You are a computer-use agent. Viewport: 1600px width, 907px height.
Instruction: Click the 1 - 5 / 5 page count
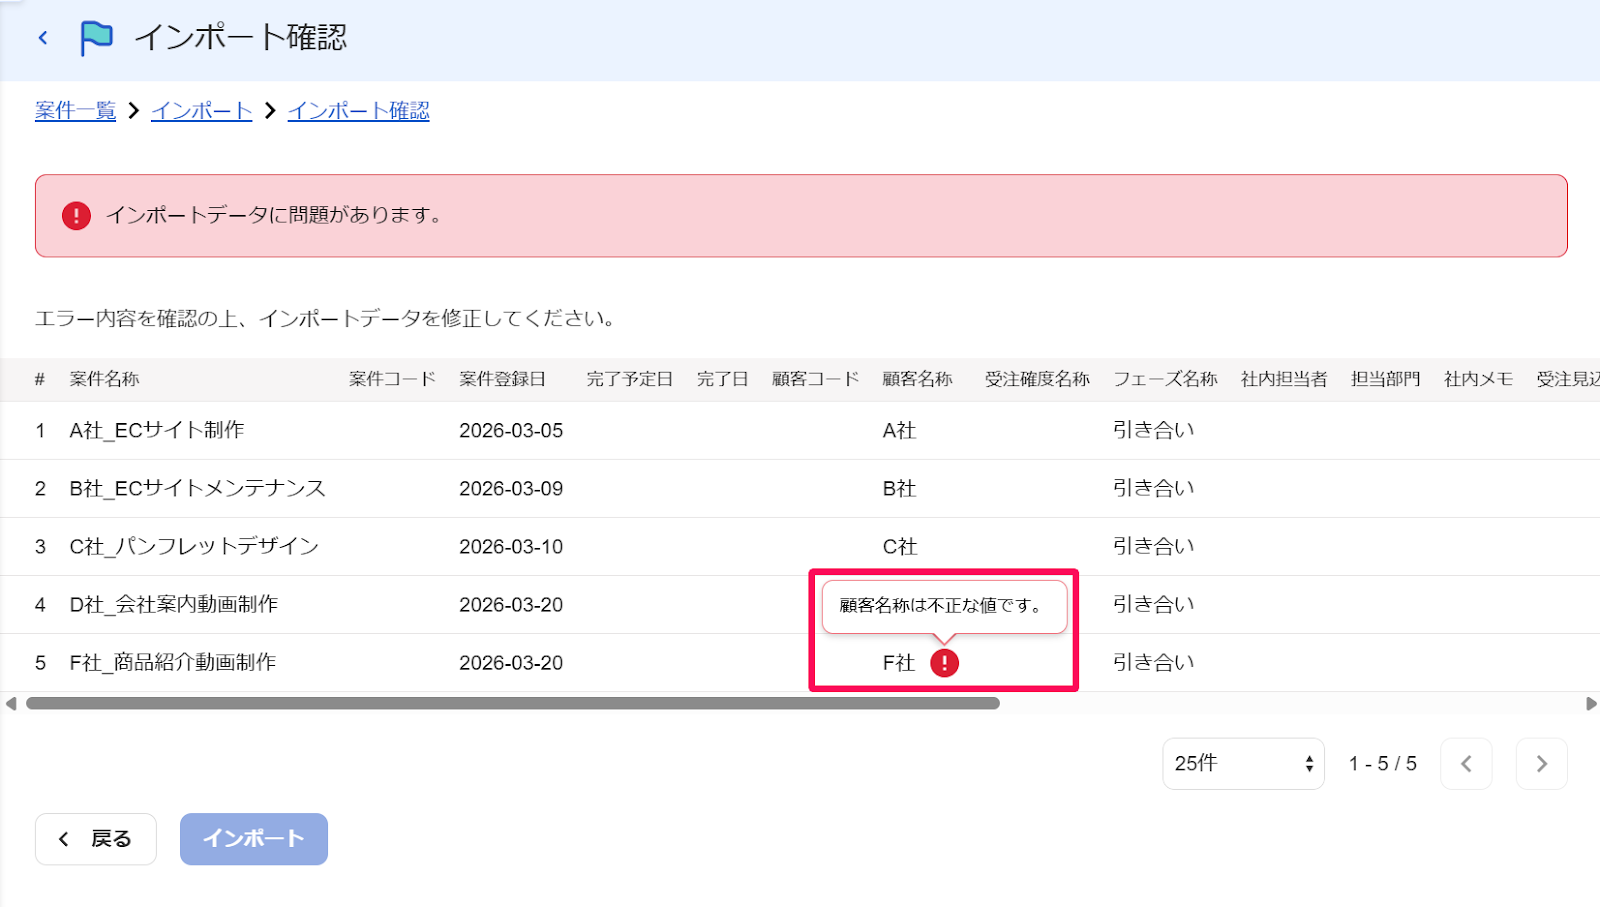point(1382,764)
